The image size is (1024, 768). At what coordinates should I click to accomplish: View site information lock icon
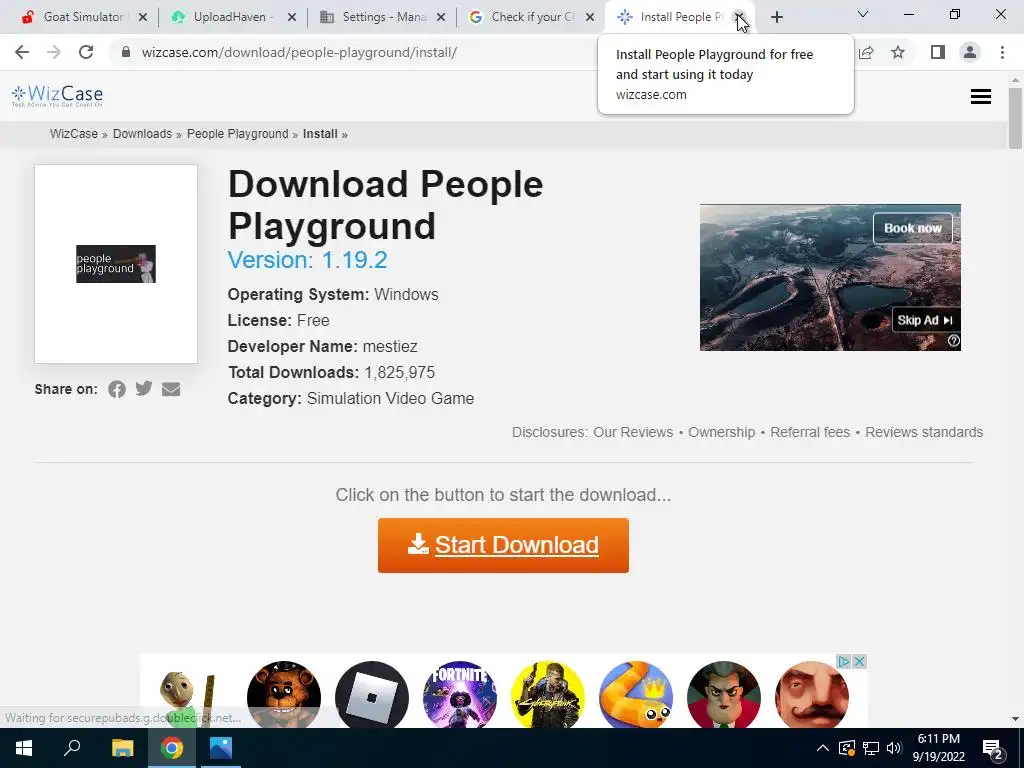pyautogui.click(x=126, y=52)
